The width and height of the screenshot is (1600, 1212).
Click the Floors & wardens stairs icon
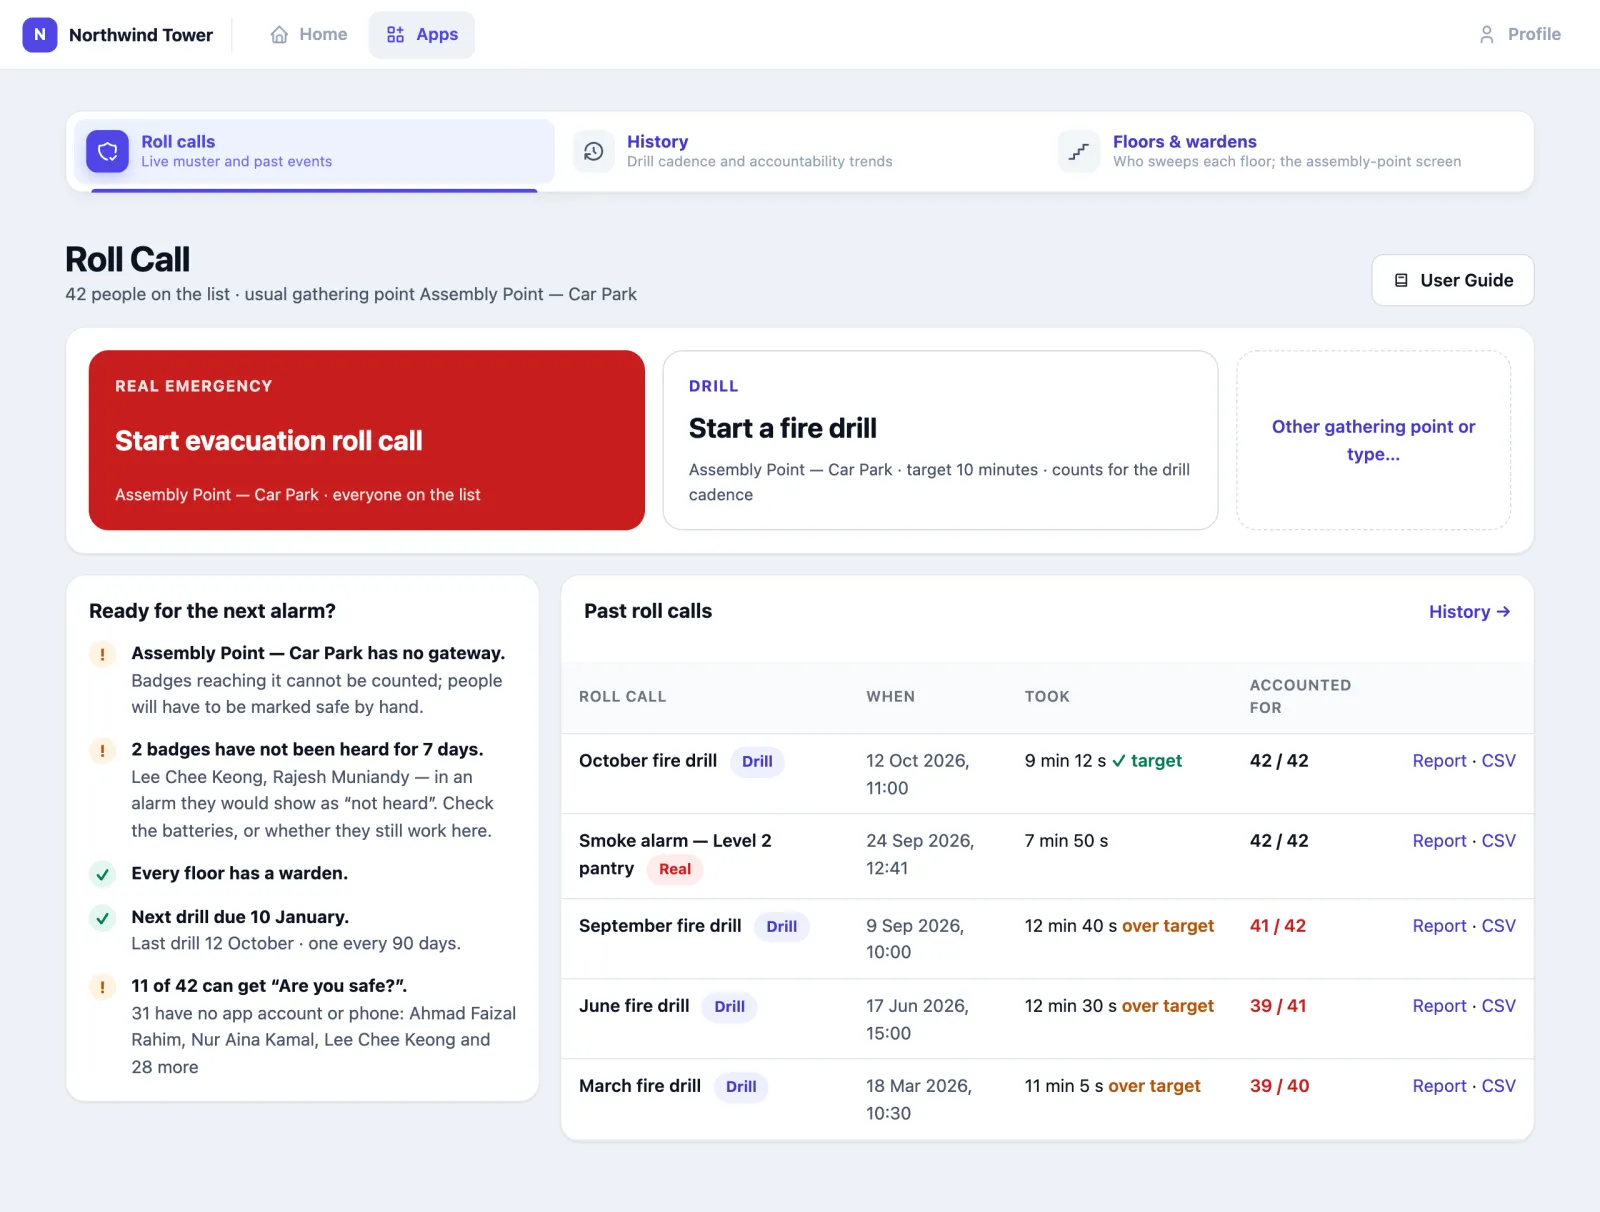[x=1079, y=151]
